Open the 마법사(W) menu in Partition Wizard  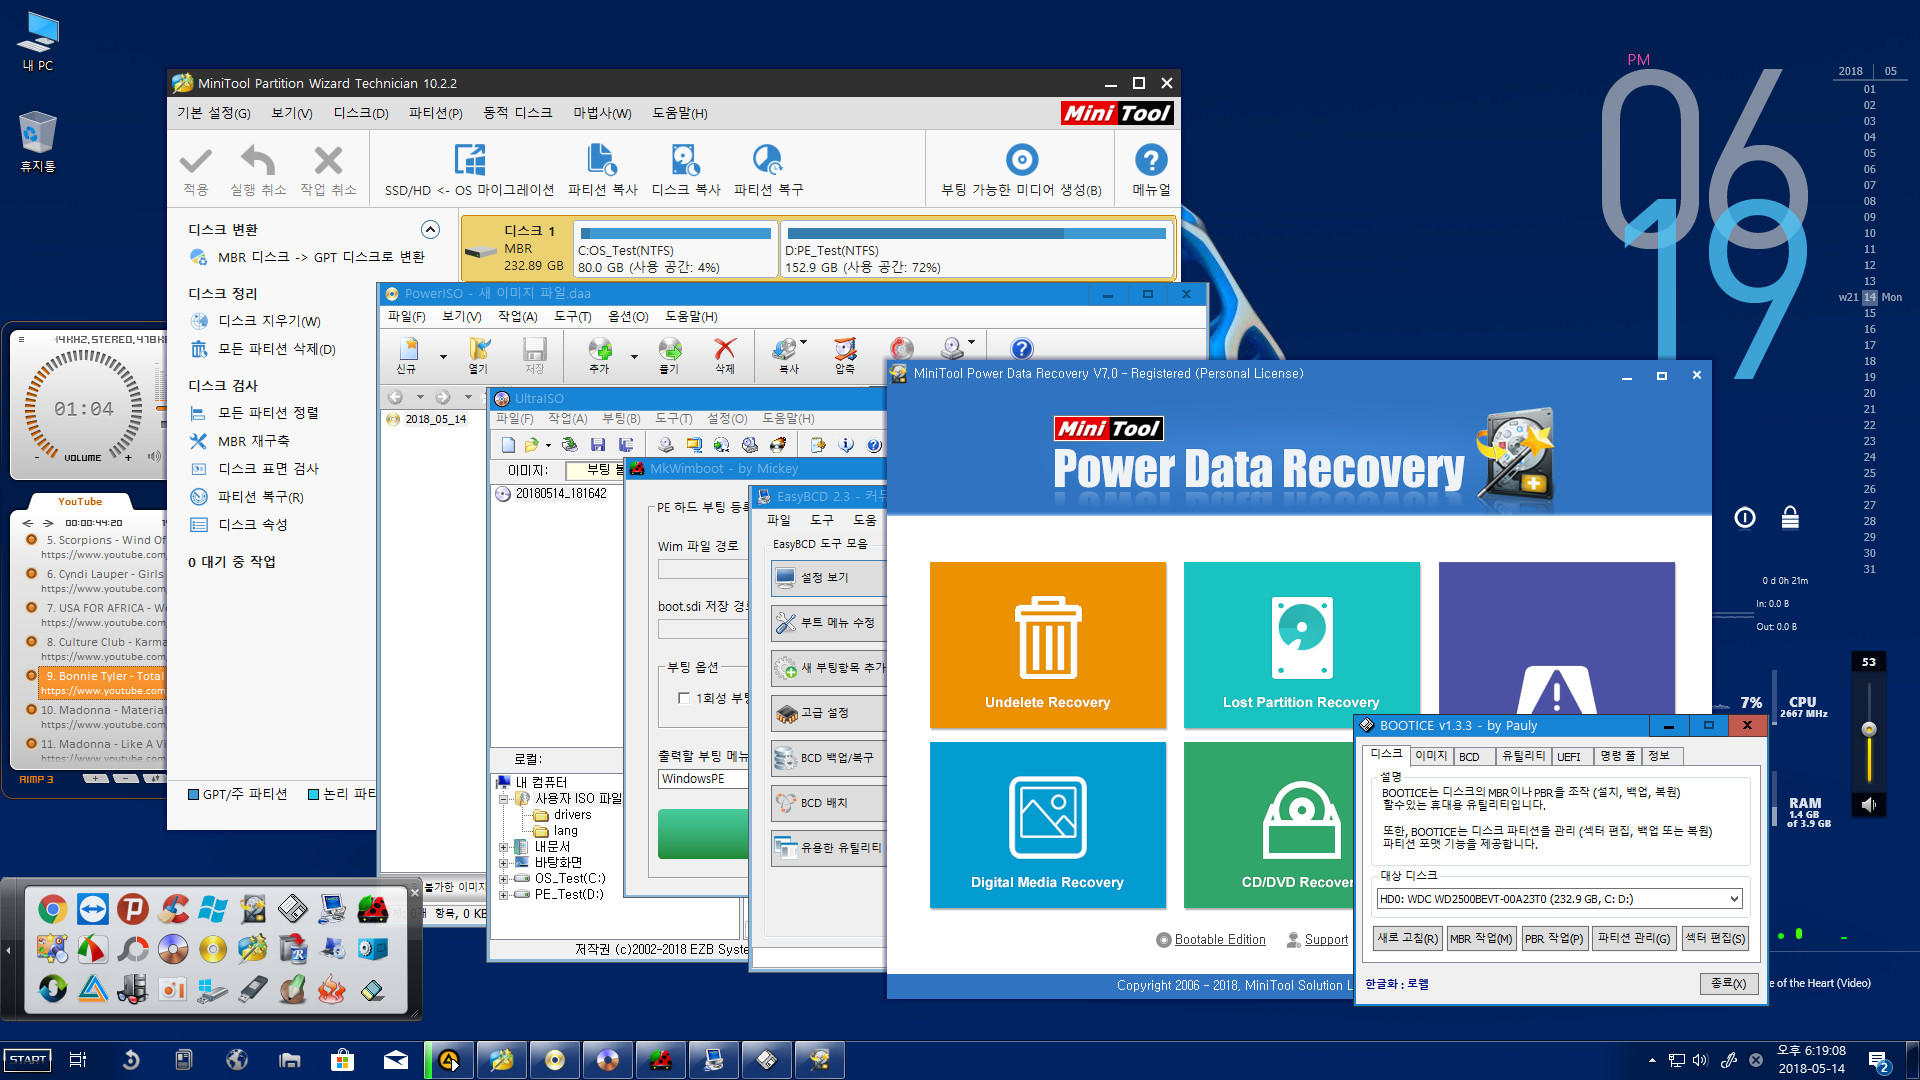coord(602,113)
